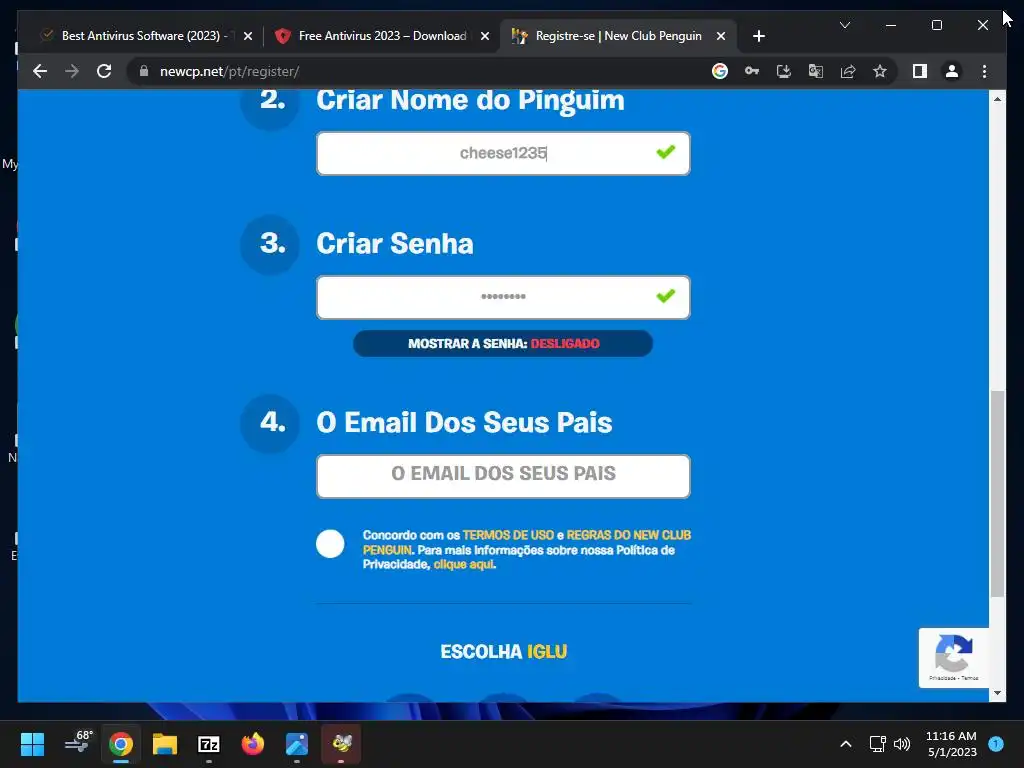Open the notification badge in the taskbar

996,744
